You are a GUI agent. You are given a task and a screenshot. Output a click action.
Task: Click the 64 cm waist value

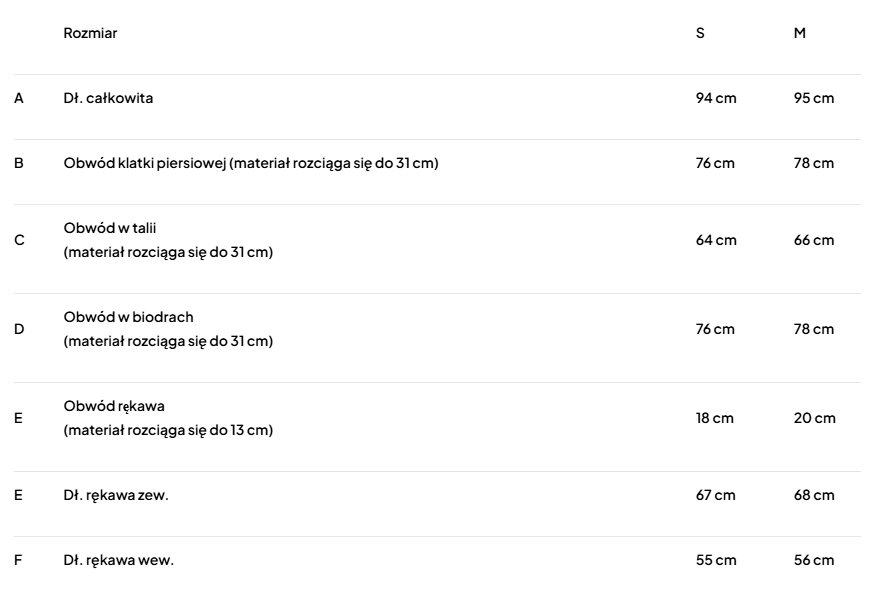click(716, 240)
